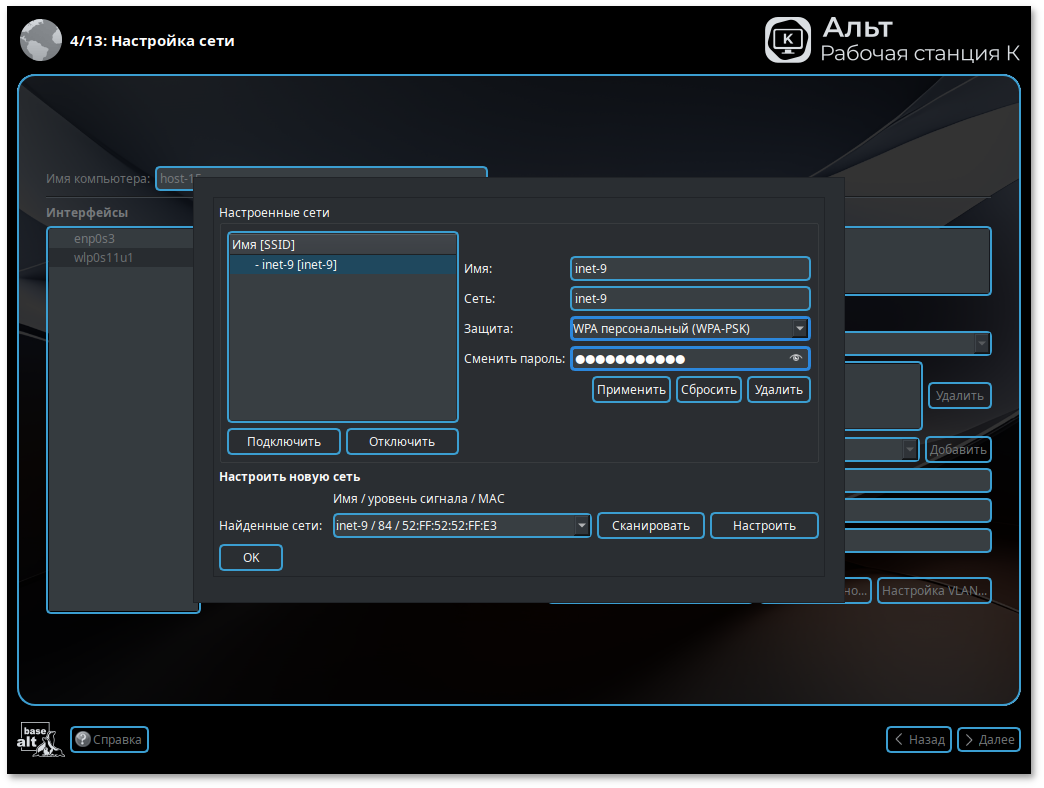Click the Alt Workstation K logo icon
Image resolution: width=1044 pixels, height=788 pixels.
pos(788,40)
